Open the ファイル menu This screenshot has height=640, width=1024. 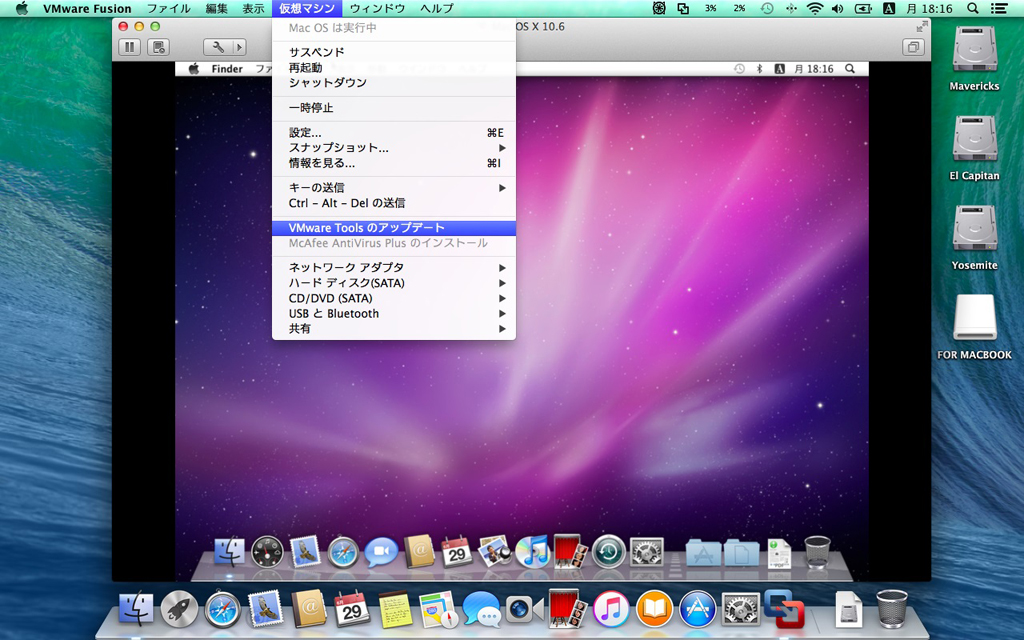tap(168, 8)
